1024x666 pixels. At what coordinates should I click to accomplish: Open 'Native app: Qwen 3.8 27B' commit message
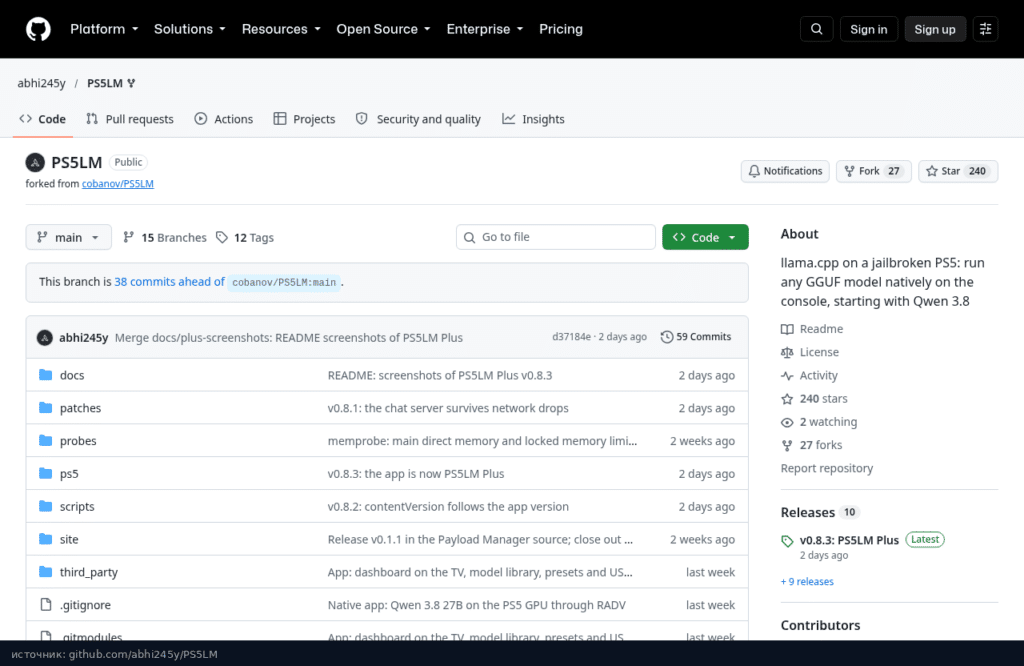(477, 605)
